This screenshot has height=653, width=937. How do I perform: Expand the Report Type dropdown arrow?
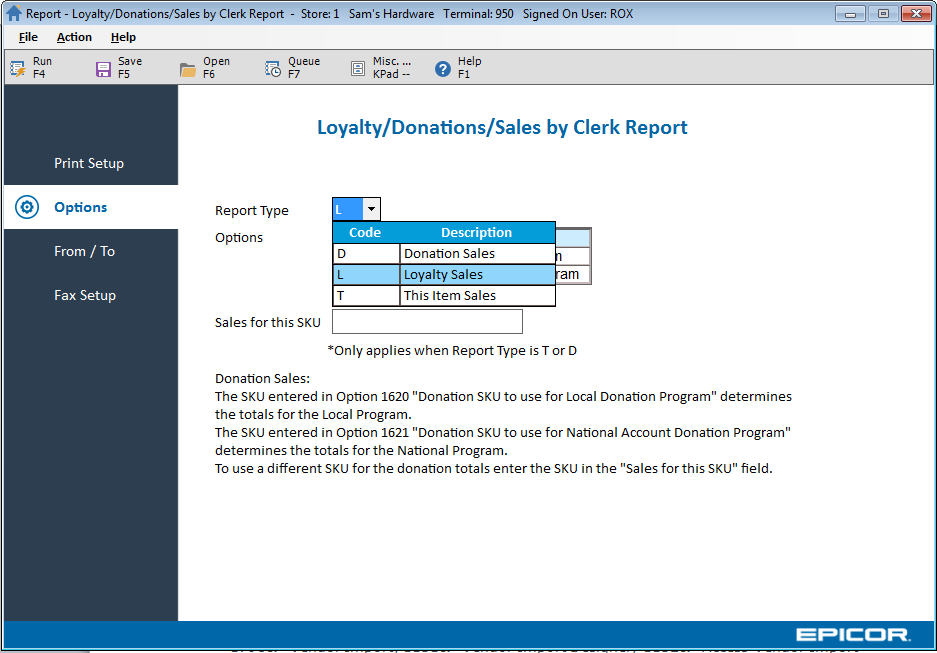(371, 209)
